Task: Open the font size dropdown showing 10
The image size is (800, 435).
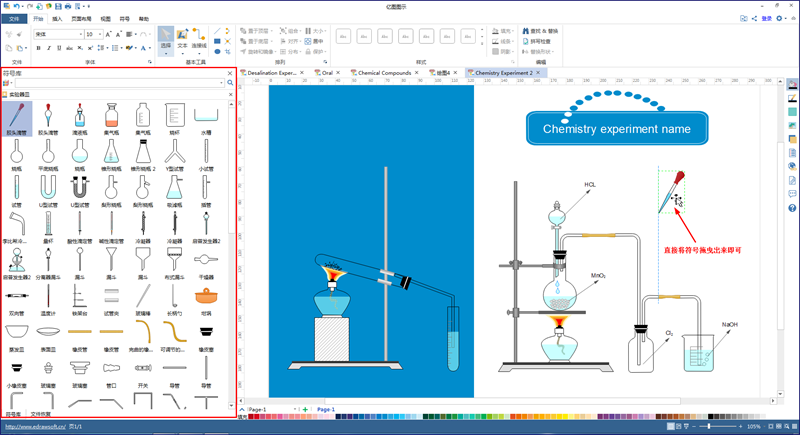Action: [99, 34]
